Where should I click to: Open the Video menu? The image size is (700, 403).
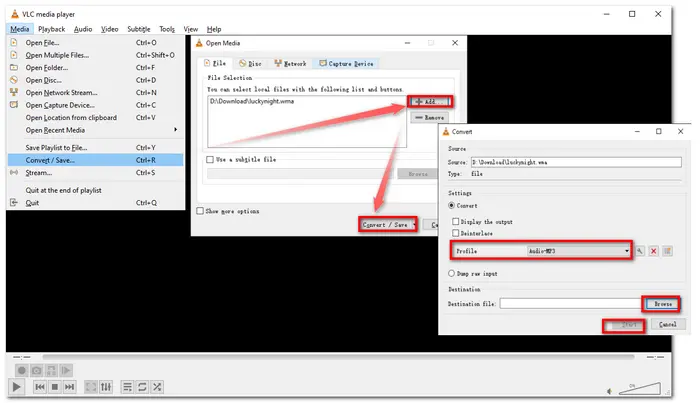(109, 29)
